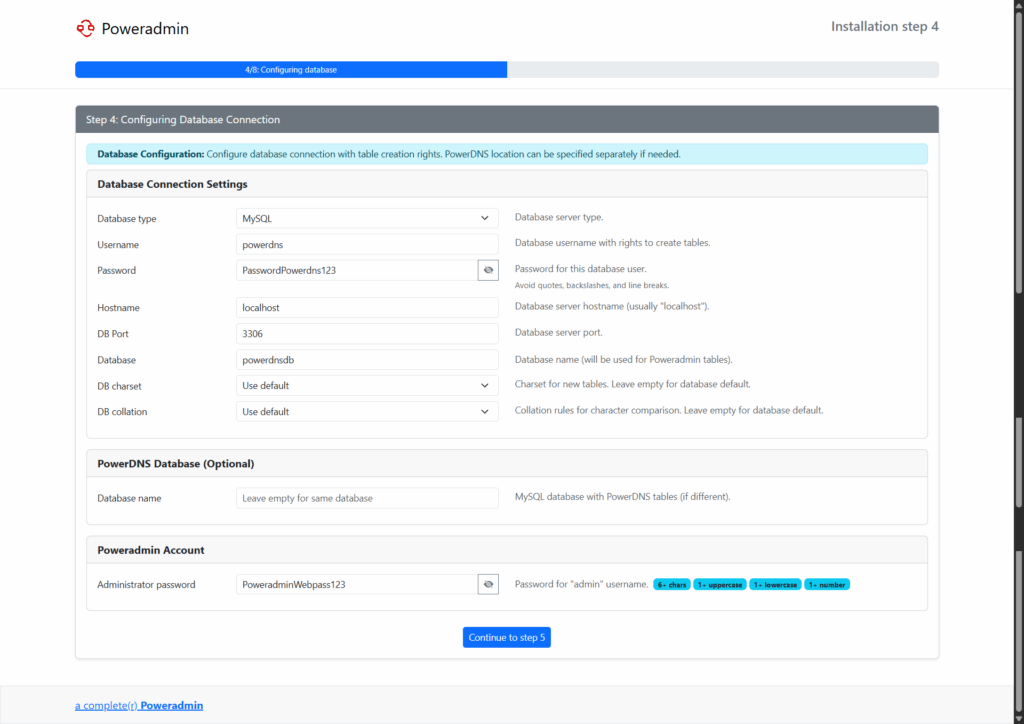The width and height of the screenshot is (1024, 724).
Task: Click the Hostname field with localhost
Action: (x=367, y=307)
